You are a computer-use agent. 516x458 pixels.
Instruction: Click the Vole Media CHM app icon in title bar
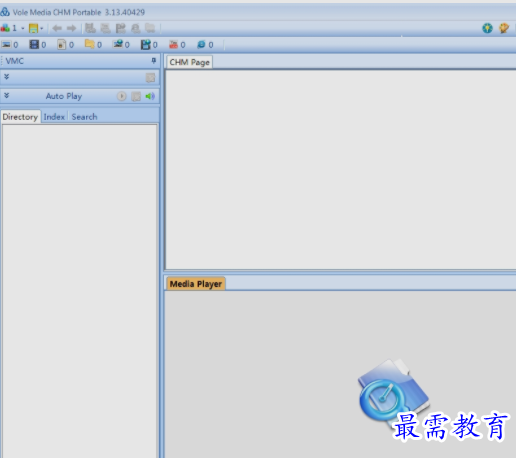(5, 12)
